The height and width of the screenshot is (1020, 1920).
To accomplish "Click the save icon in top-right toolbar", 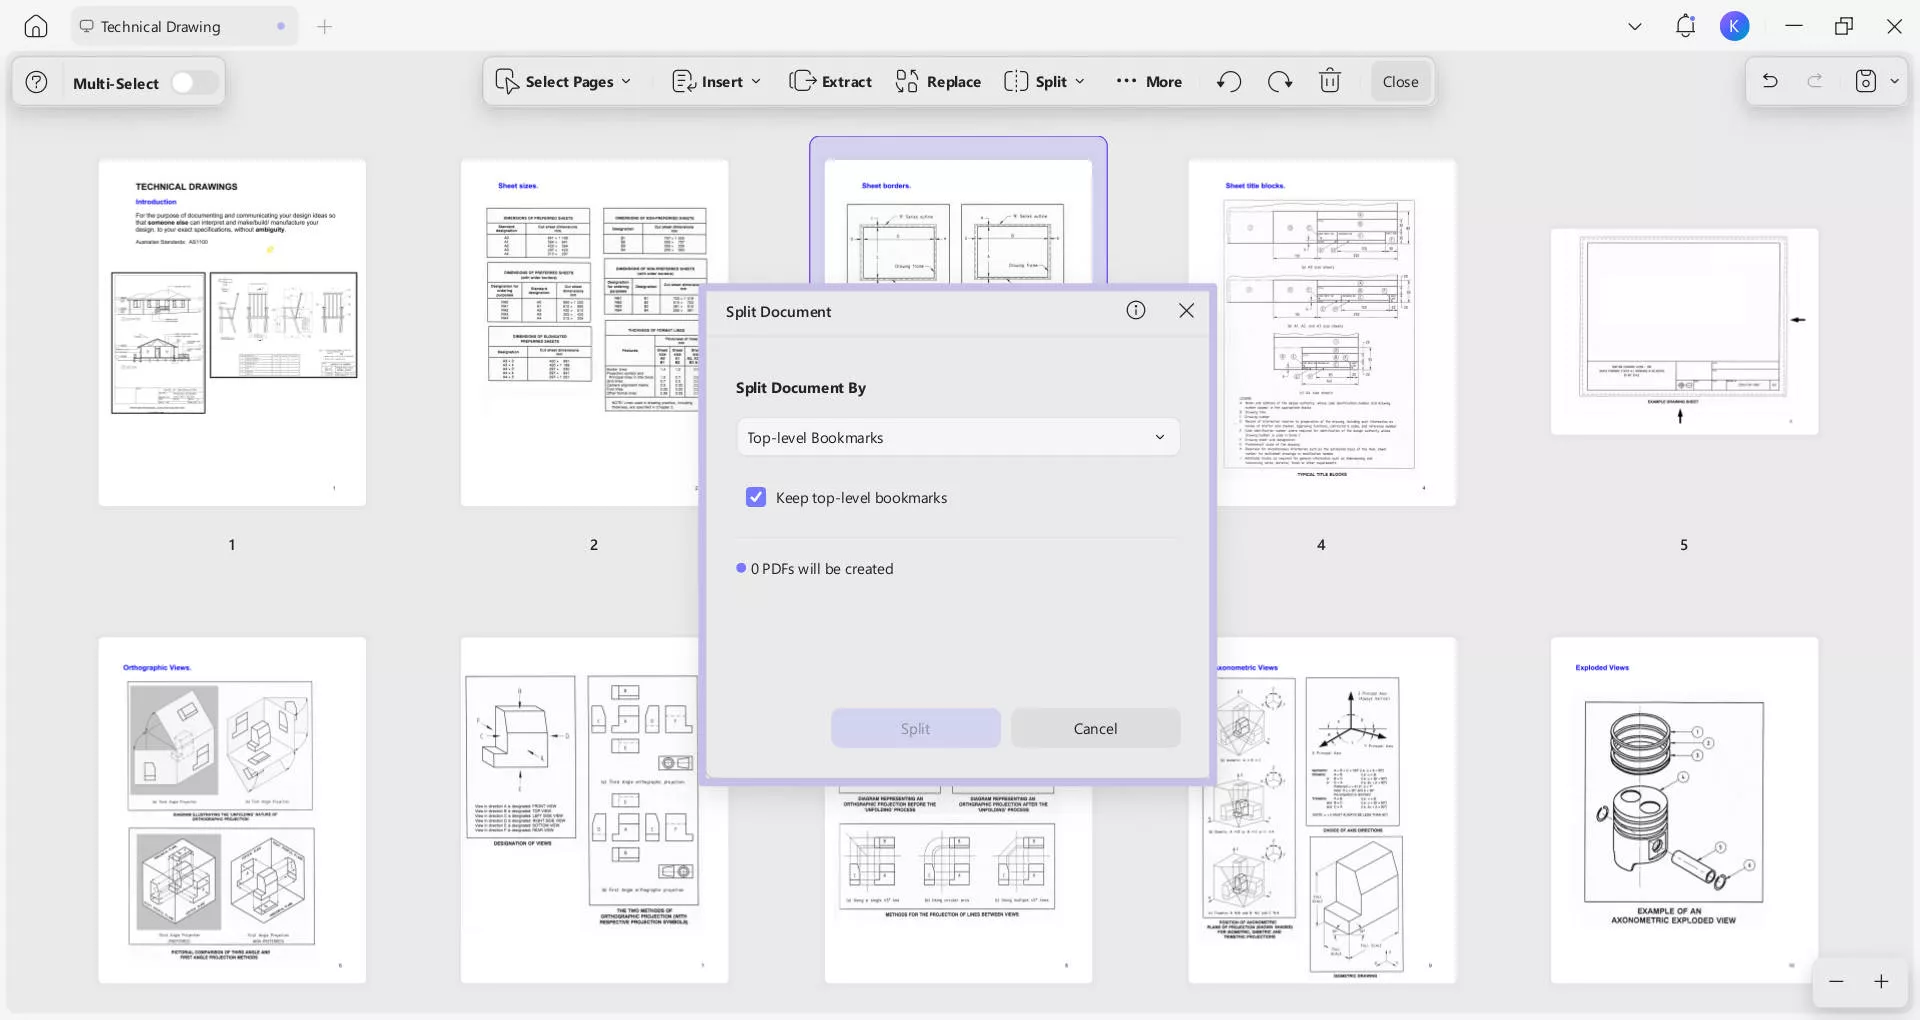I will pyautogui.click(x=1866, y=81).
